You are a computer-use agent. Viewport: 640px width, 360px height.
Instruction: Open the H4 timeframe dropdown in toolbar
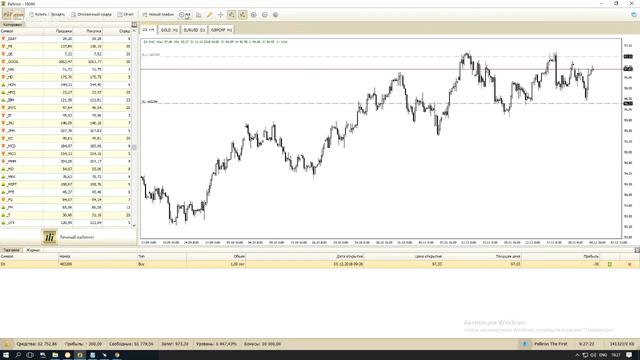coord(185,15)
